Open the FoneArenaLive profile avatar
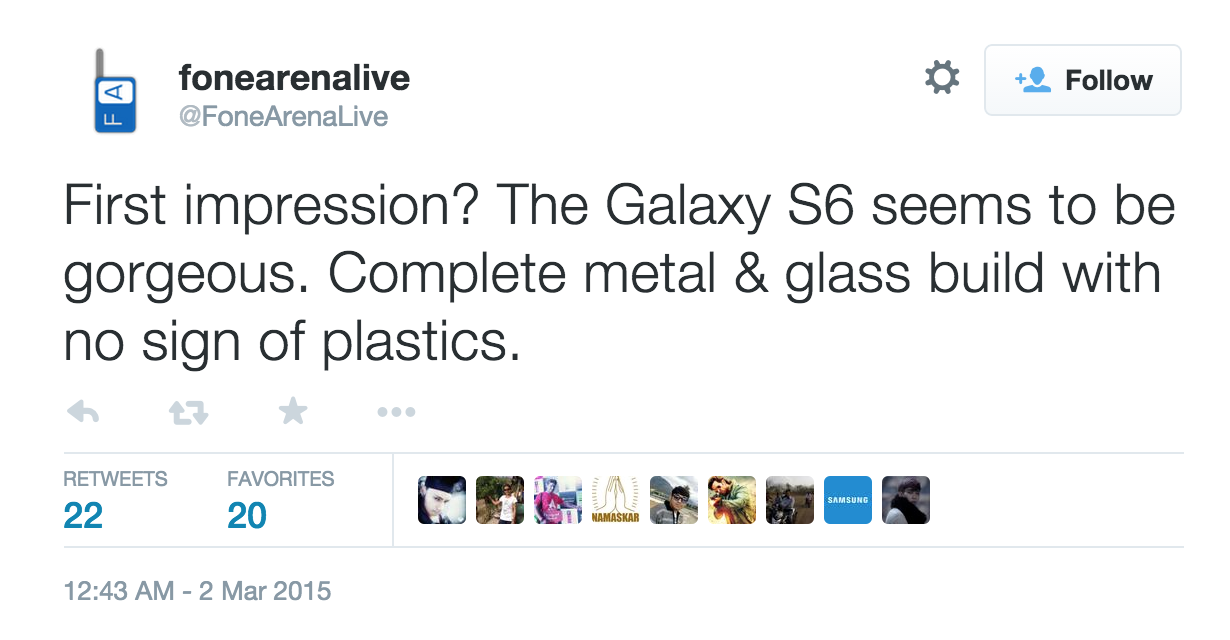This screenshot has height=640, width=1230. [x=114, y=91]
